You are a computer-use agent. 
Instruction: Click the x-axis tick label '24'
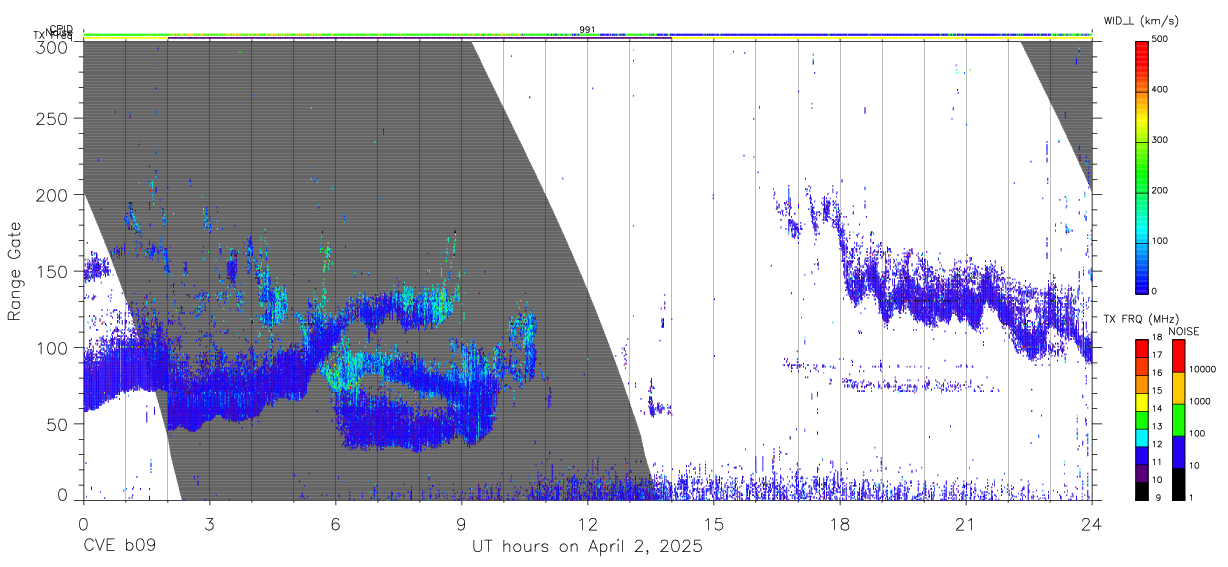pos(1091,524)
